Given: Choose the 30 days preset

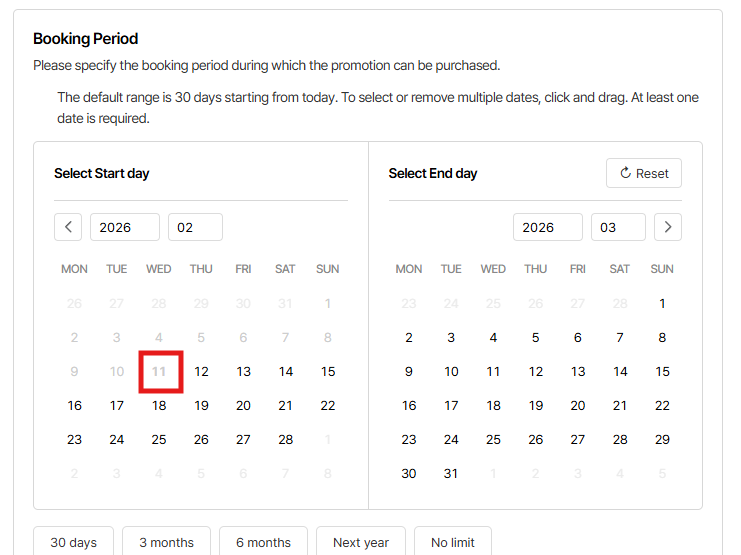Looking at the screenshot, I should (74, 542).
